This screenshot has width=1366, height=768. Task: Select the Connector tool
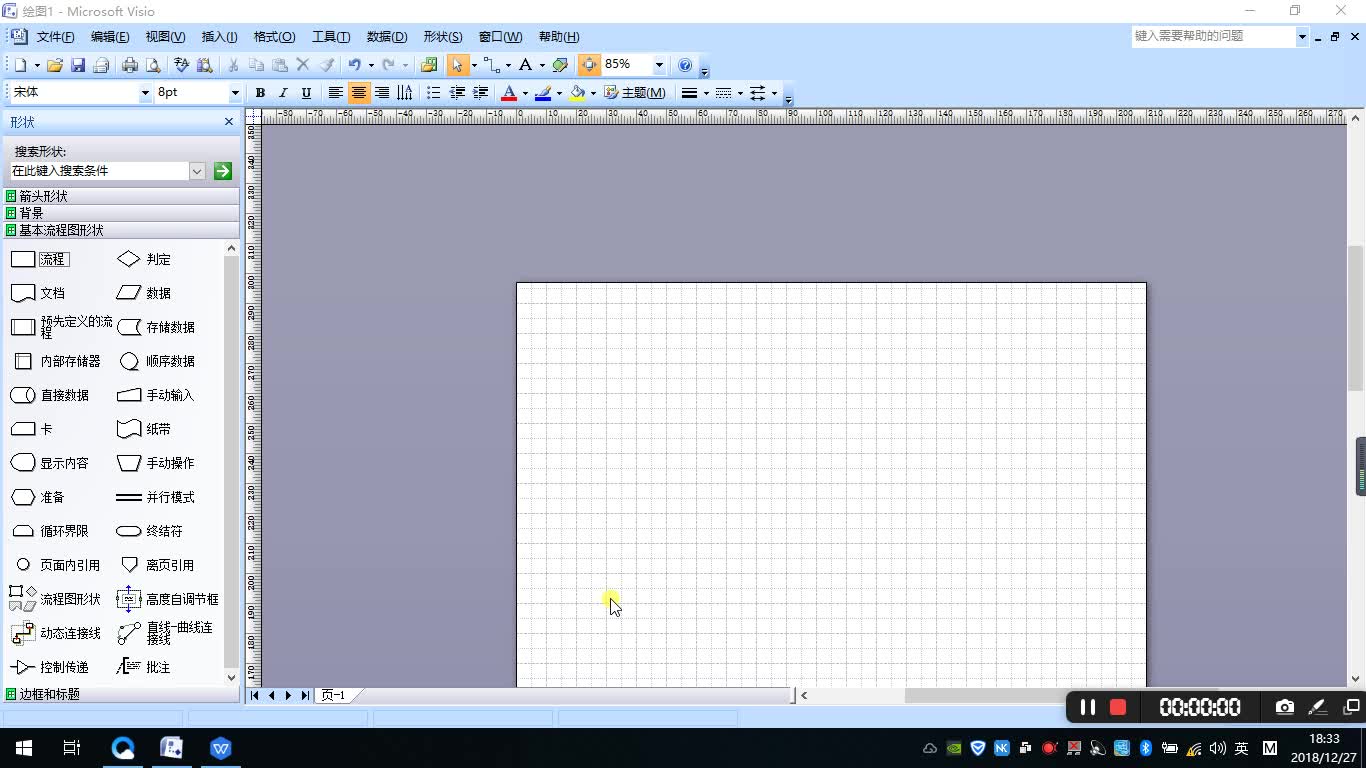click(x=493, y=64)
